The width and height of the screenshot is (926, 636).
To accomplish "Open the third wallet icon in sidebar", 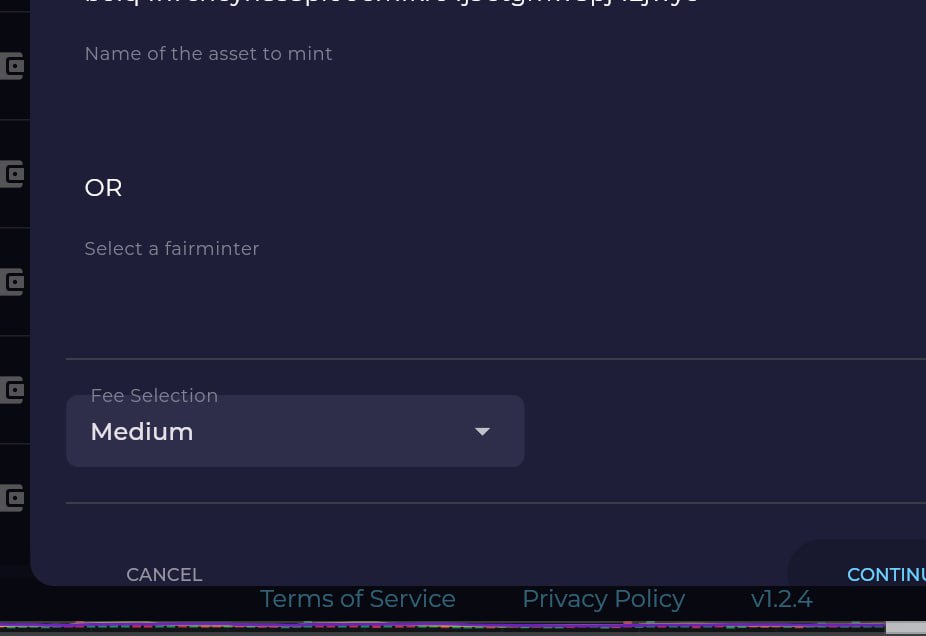I will [12, 282].
